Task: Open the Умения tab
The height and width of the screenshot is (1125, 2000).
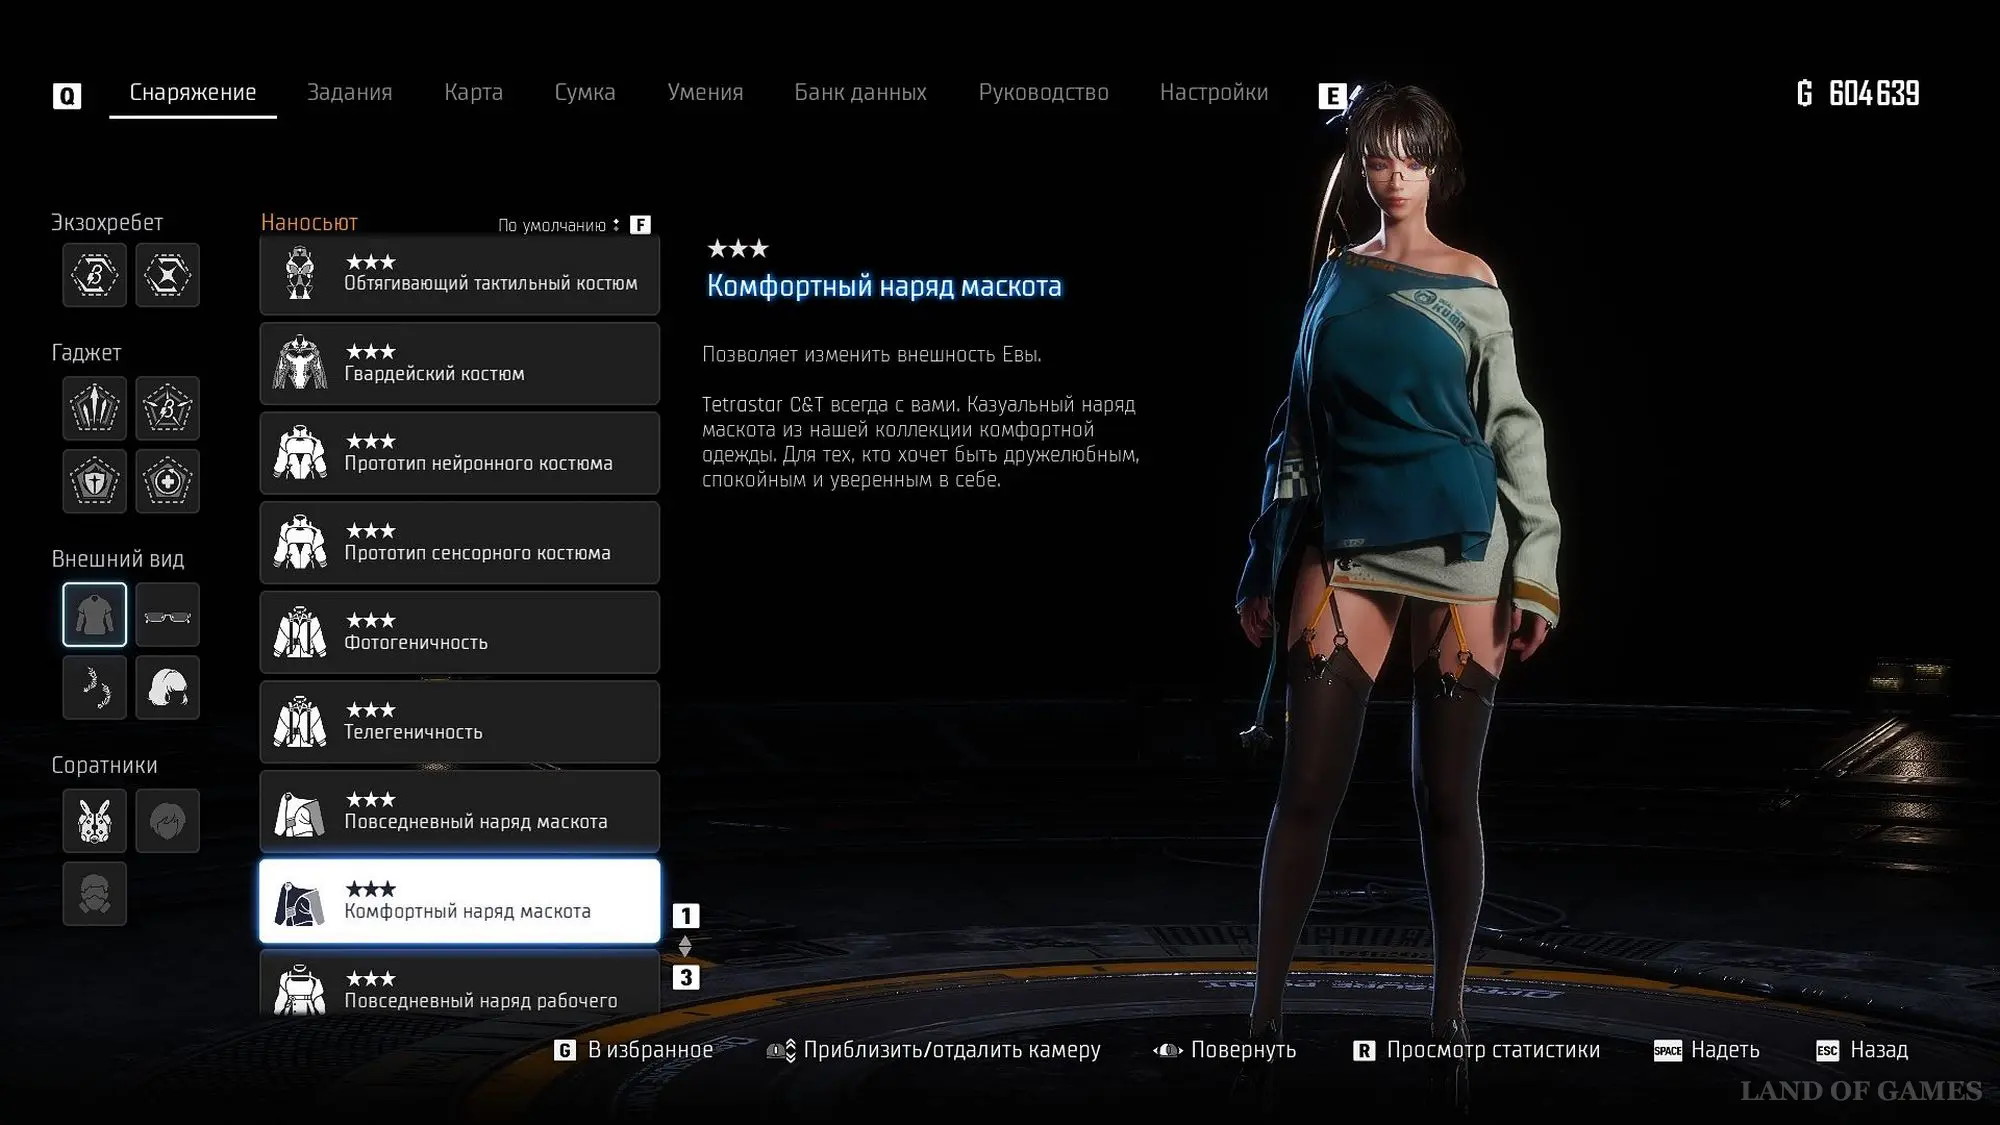Action: (x=705, y=93)
